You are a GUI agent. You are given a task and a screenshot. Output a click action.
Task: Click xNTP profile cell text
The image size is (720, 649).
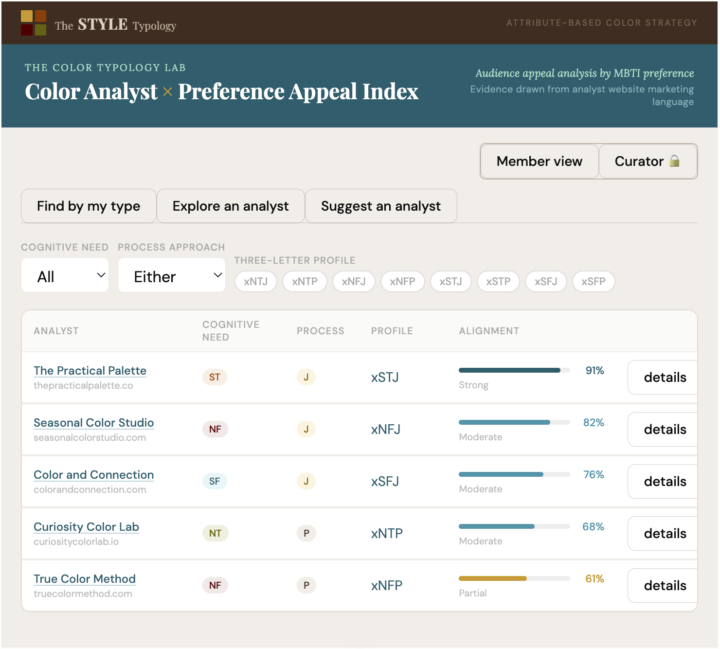point(387,534)
